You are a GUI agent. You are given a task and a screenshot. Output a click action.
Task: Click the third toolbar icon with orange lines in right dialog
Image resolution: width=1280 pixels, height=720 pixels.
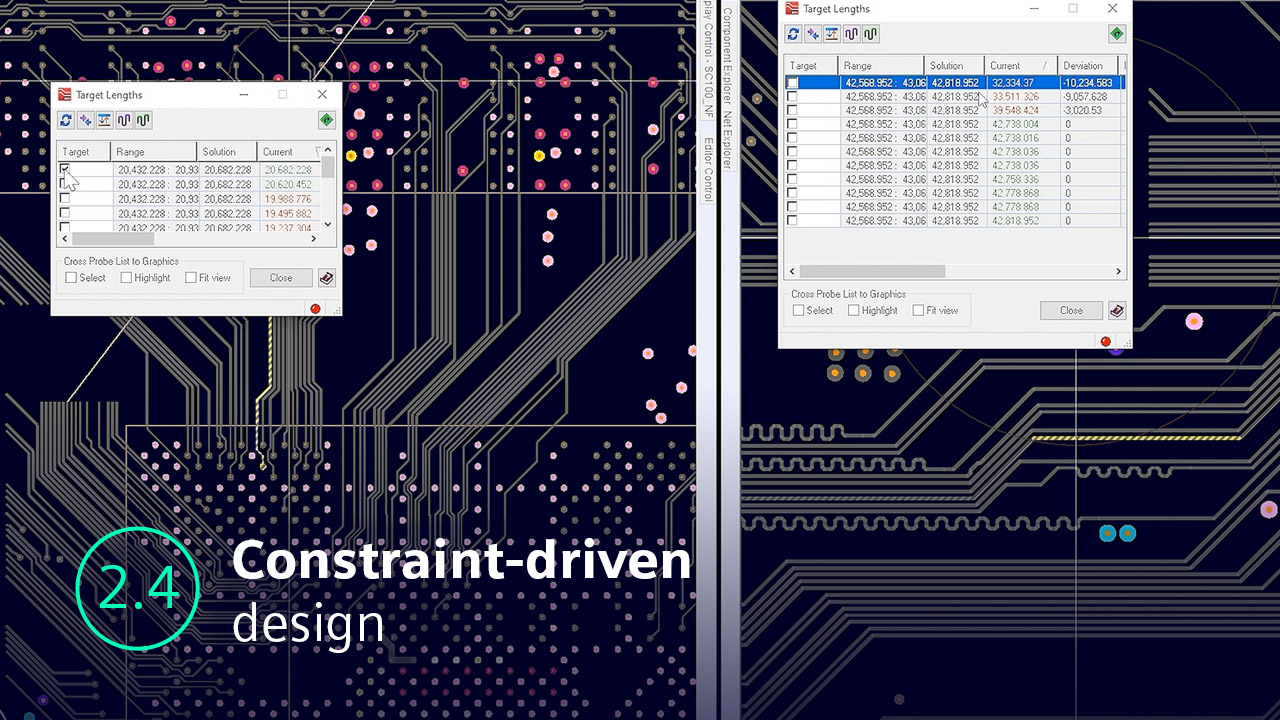831,34
